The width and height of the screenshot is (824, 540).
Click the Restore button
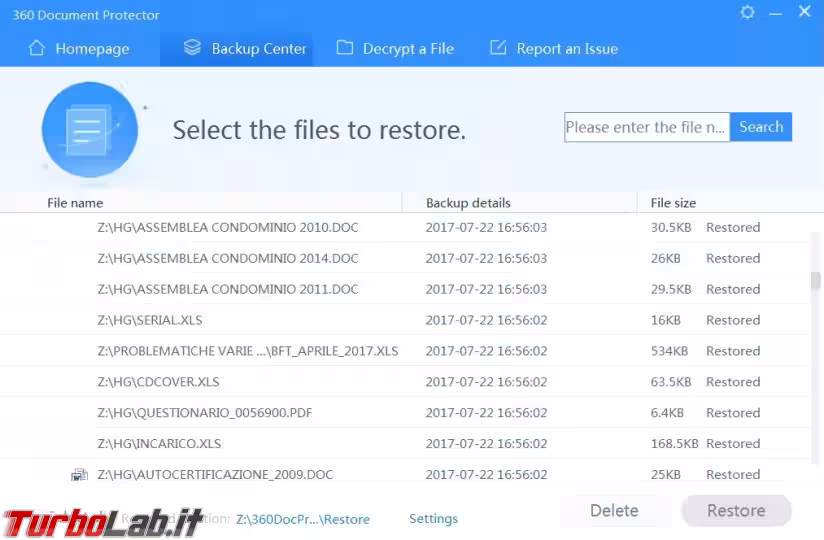click(736, 511)
